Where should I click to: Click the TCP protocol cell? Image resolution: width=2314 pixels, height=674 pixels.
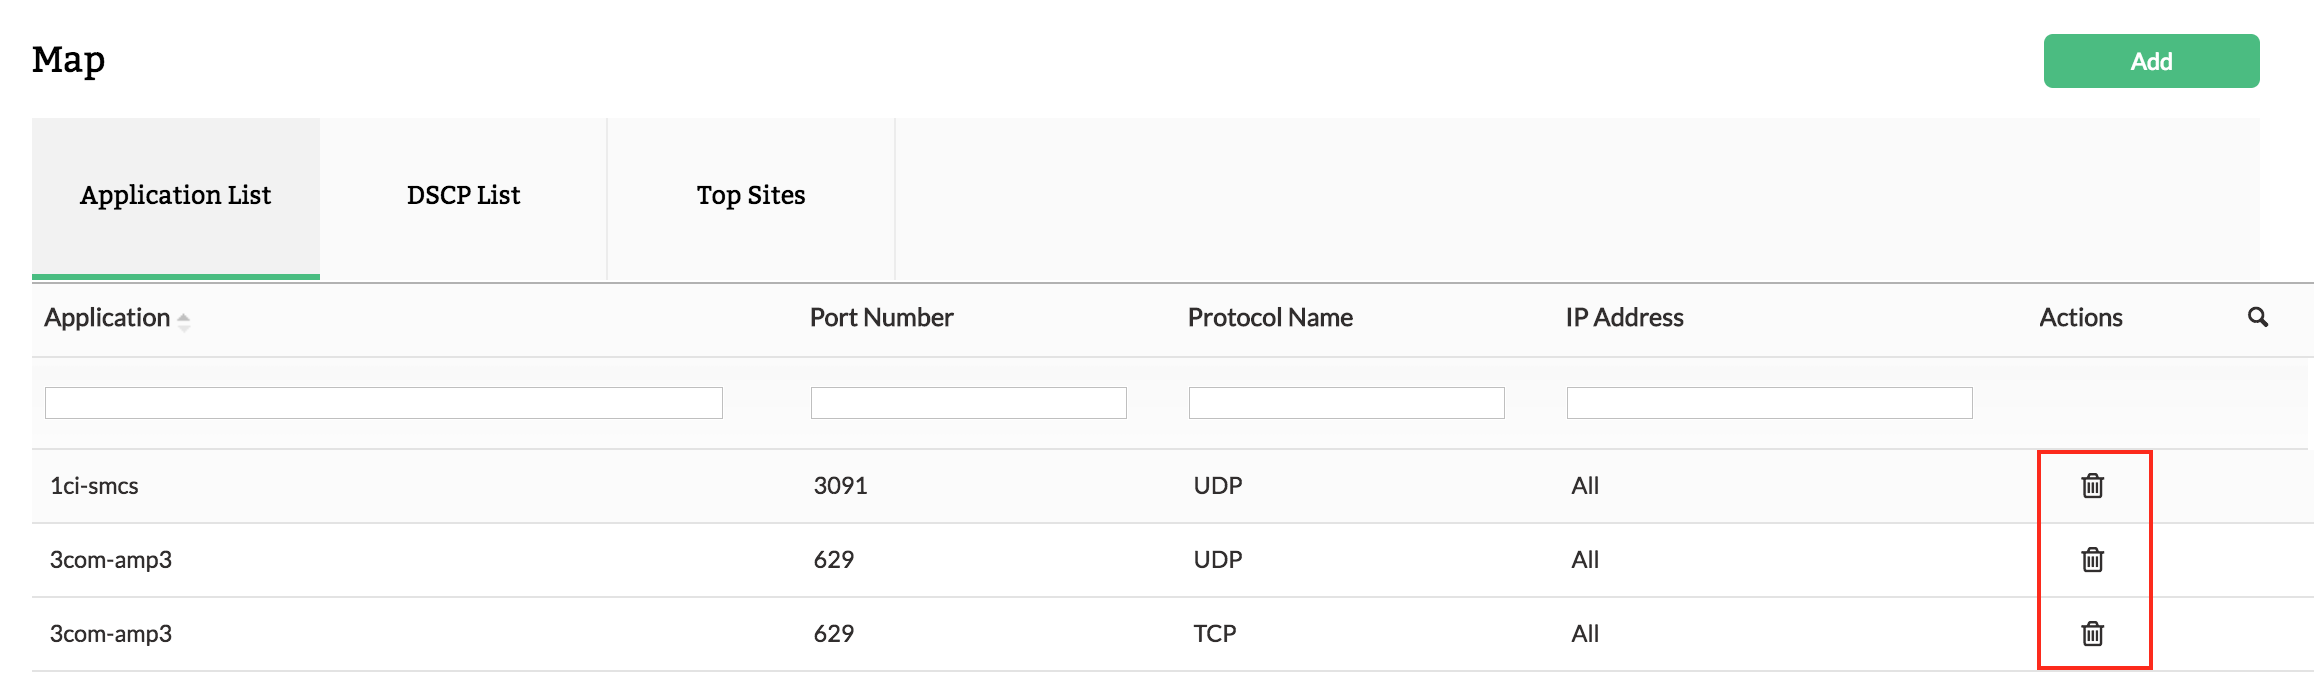(x=1215, y=634)
